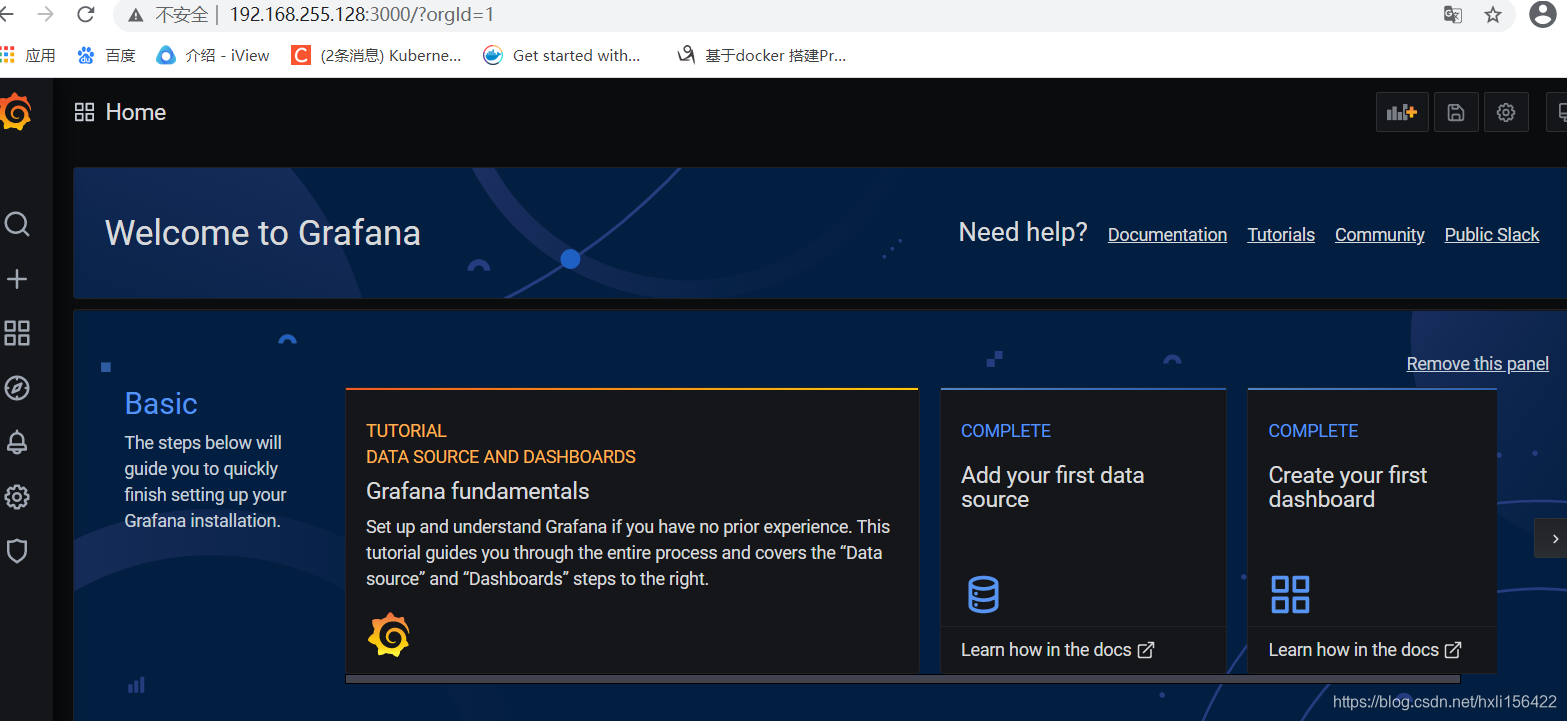The image size is (1567, 721).
Task: Open the 百度 bookmark
Action: [x=106, y=55]
